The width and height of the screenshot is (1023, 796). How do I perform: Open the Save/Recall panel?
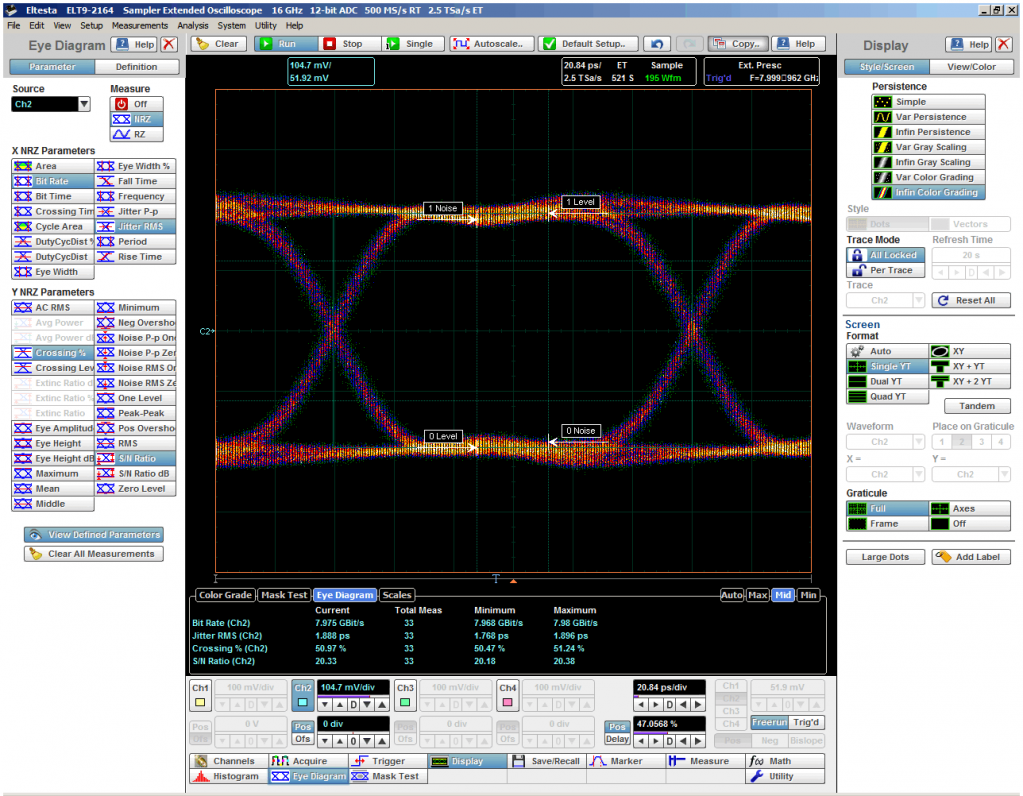click(x=547, y=761)
